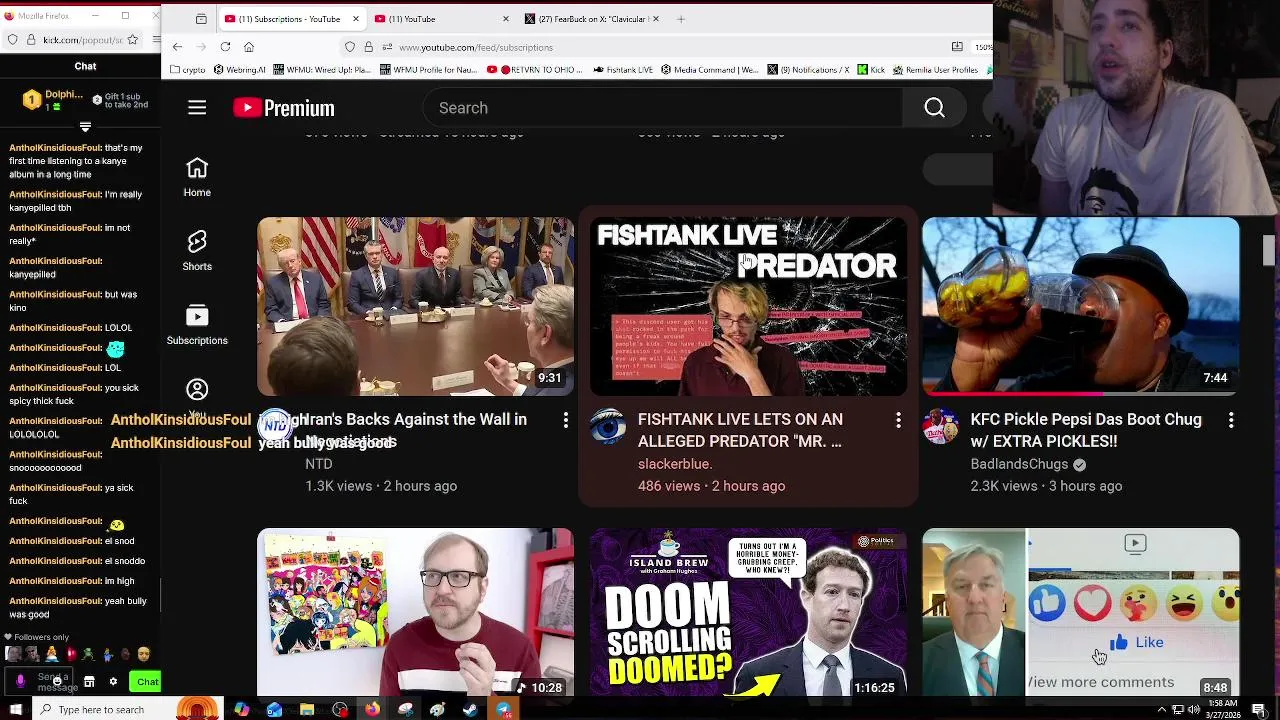Viewport: 1280px width, 720px height.
Task: Expand the Kick leaderboard chevron arrow
Action: click(85, 127)
